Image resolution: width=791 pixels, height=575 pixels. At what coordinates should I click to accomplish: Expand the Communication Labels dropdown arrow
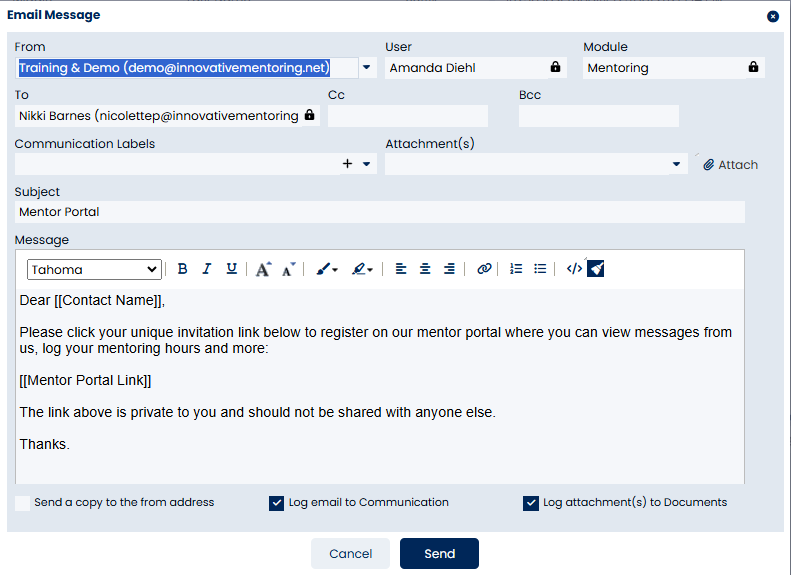tap(367, 164)
